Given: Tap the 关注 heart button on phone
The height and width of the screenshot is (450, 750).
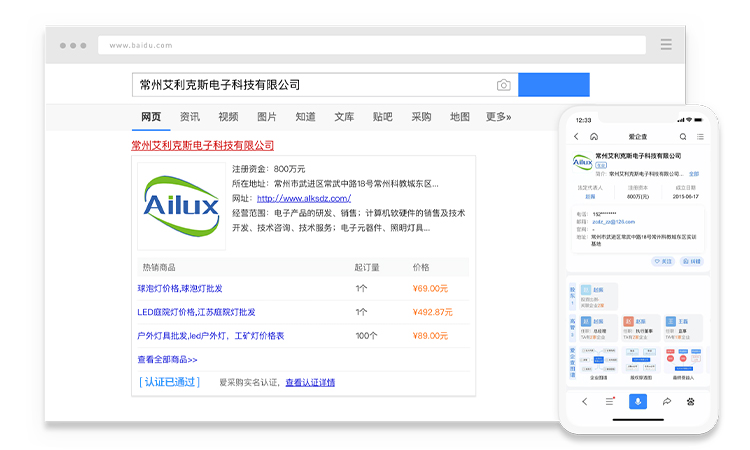Looking at the screenshot, I should 663,261.
